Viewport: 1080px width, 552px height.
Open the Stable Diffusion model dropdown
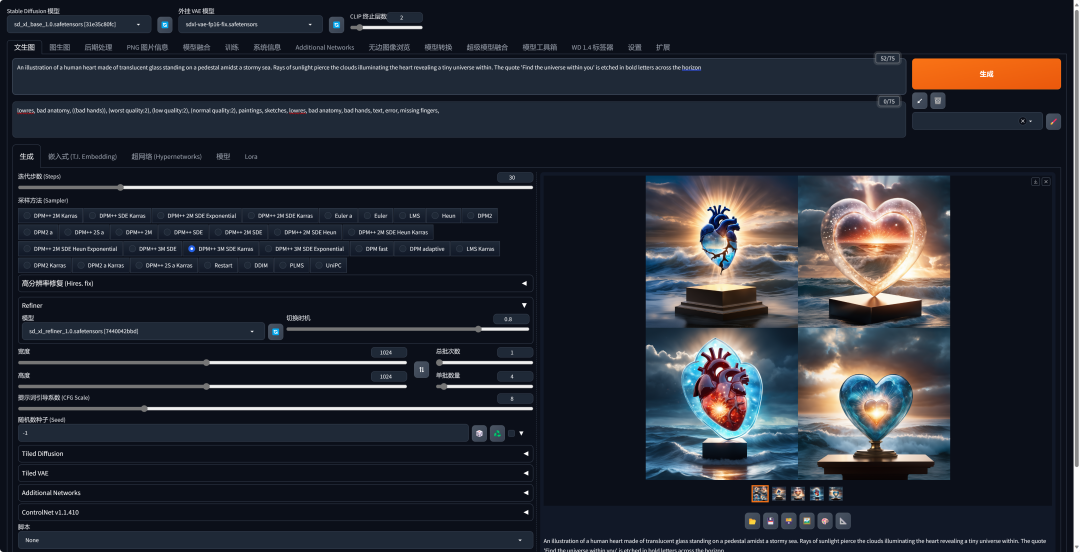78,24
